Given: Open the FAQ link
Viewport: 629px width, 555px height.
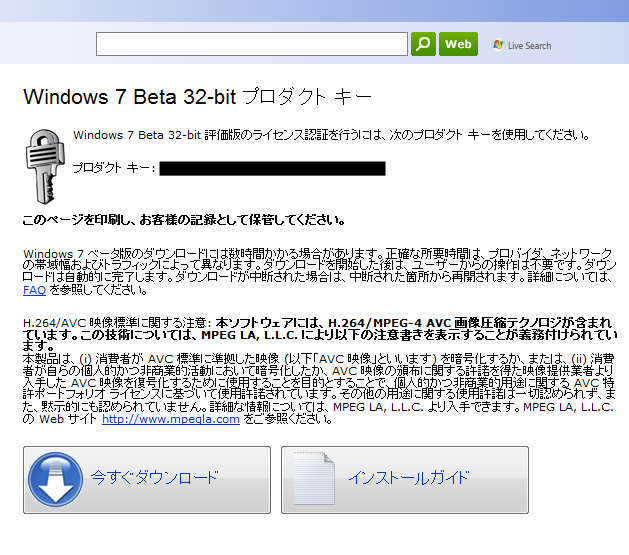Looking at the screenshot, I should 34,290.
